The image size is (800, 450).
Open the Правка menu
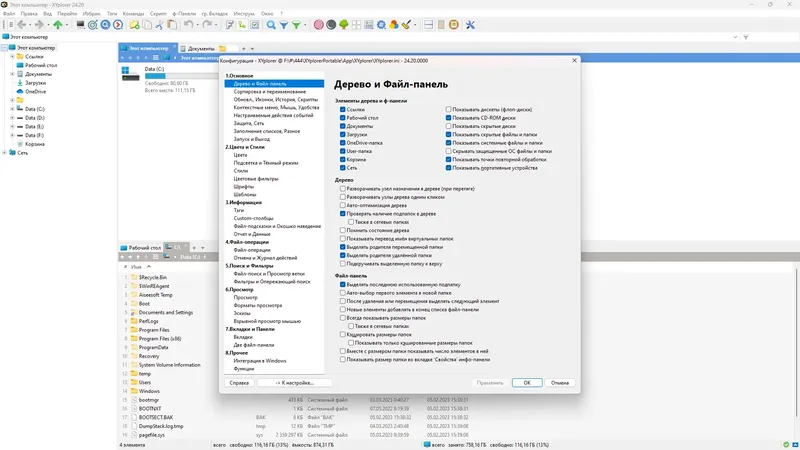[x=29, y=14]
